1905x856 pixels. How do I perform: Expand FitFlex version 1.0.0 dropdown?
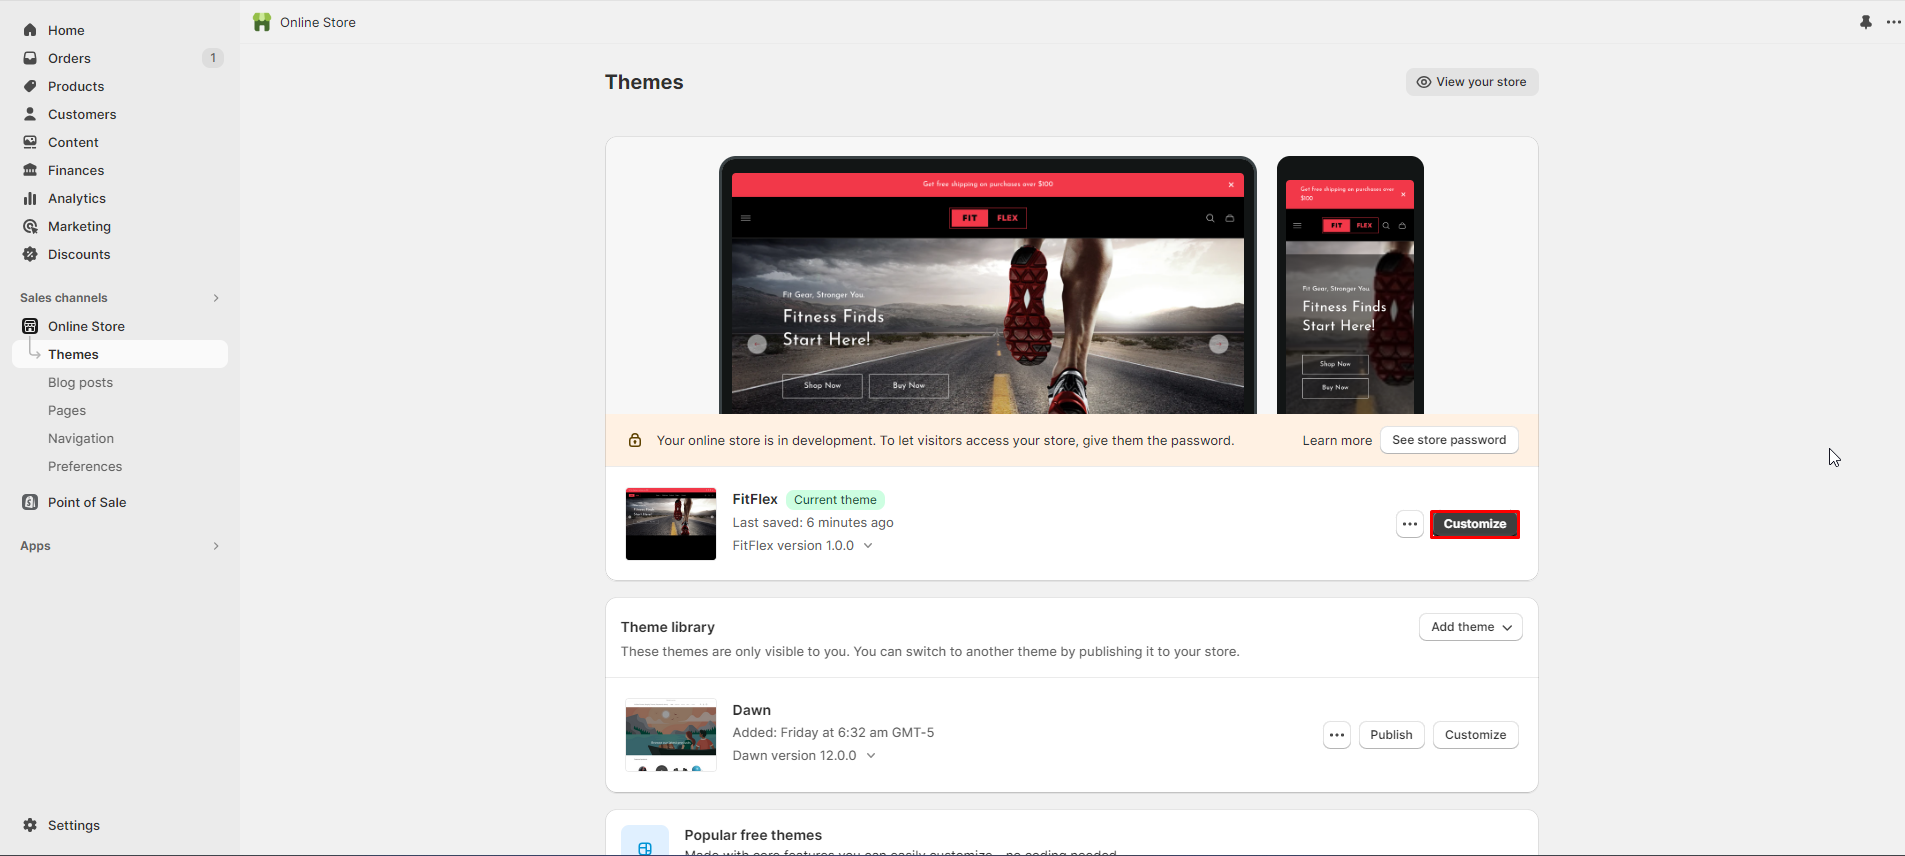(x=868, y=546)
